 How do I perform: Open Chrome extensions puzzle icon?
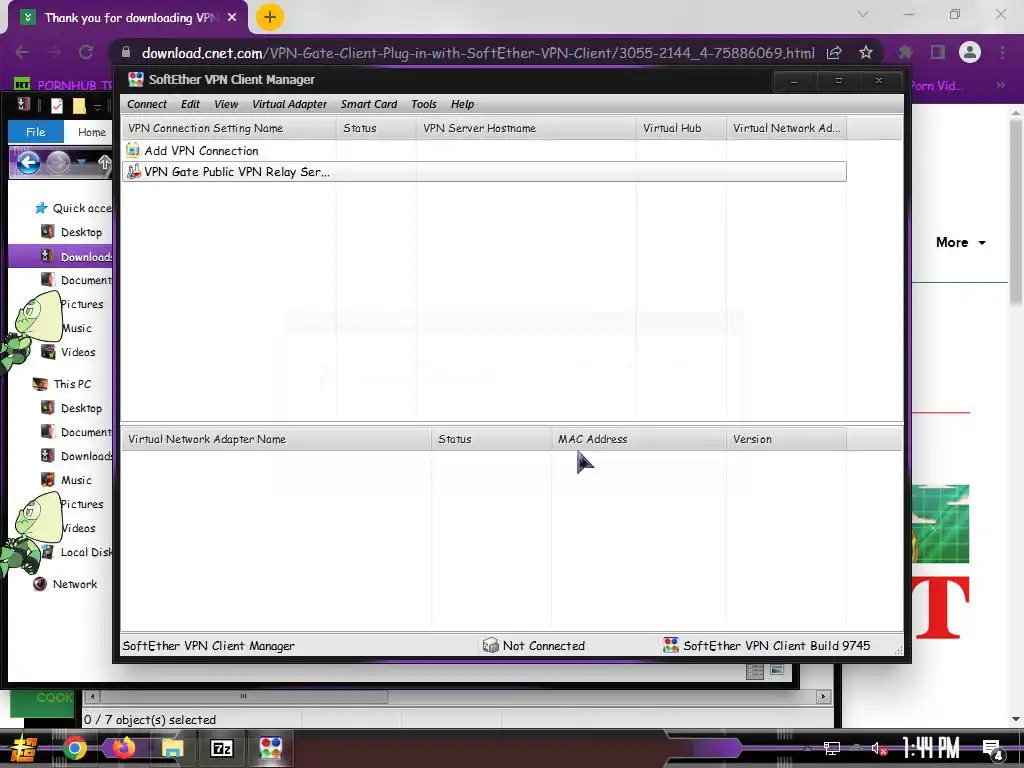(906, 52)
